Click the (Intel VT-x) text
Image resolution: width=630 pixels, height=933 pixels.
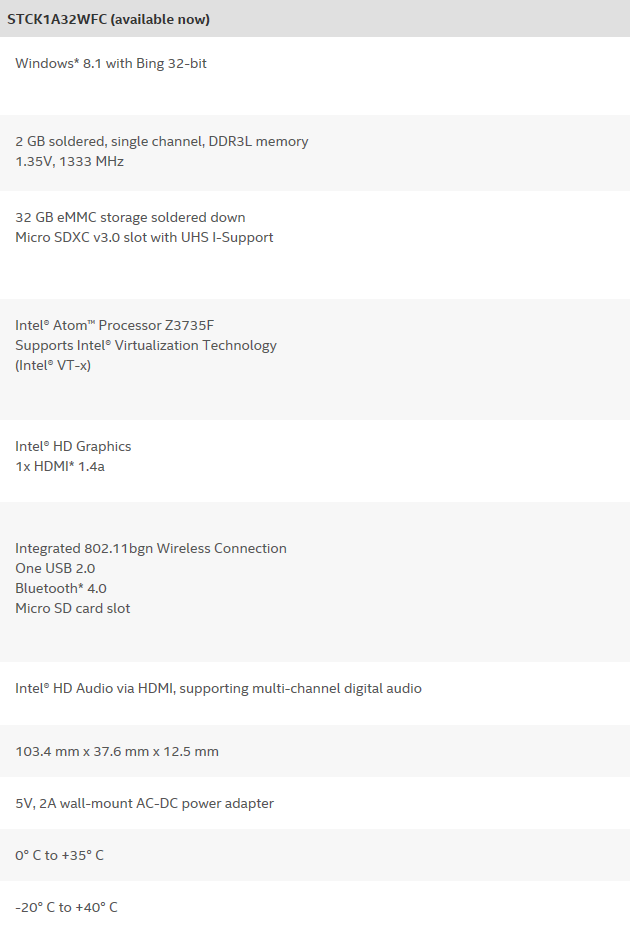coord(60,366)
